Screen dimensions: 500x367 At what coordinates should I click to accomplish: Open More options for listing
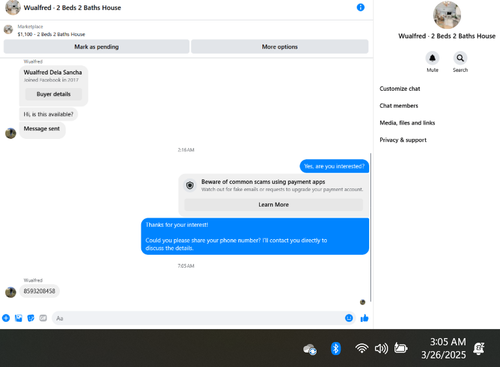click(280, 47)
